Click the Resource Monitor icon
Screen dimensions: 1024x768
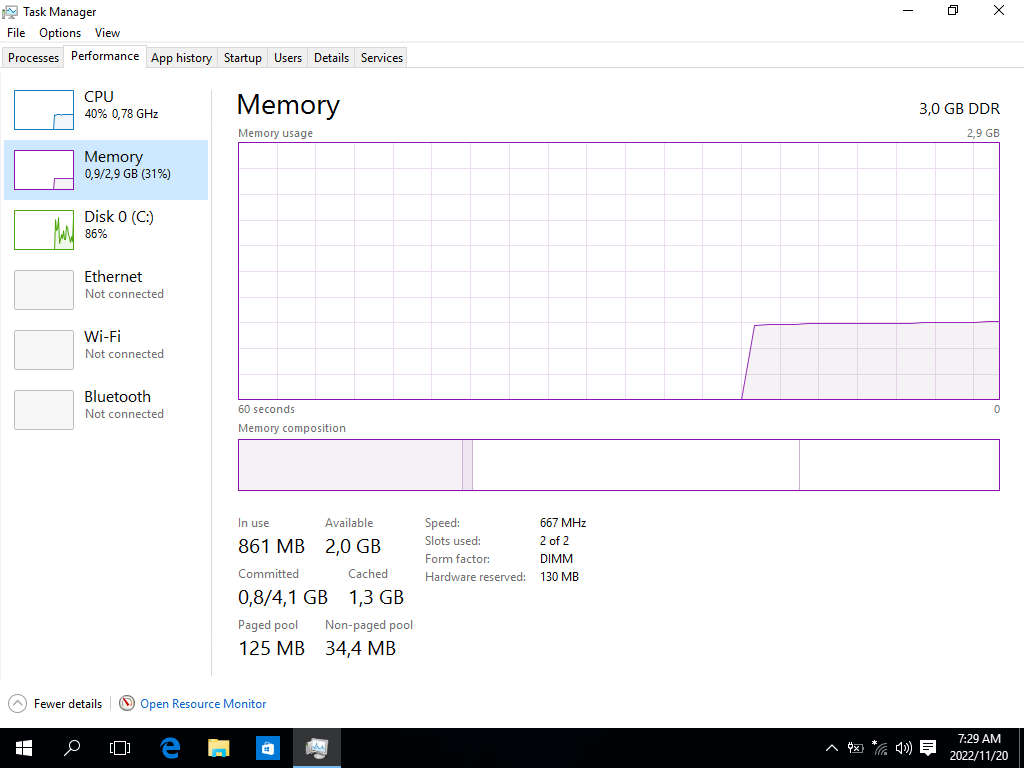point(127,703)
